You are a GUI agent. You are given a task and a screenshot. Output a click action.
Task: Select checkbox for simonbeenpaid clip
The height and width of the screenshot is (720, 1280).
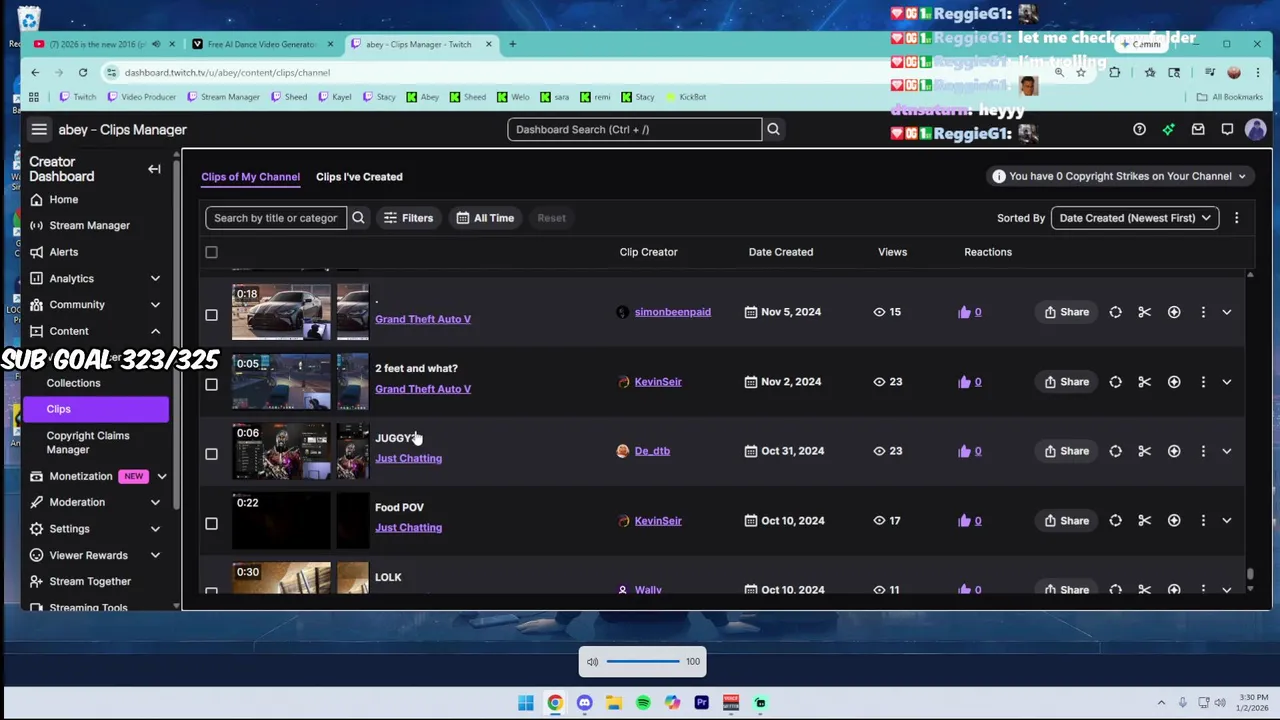coord(211,315)
